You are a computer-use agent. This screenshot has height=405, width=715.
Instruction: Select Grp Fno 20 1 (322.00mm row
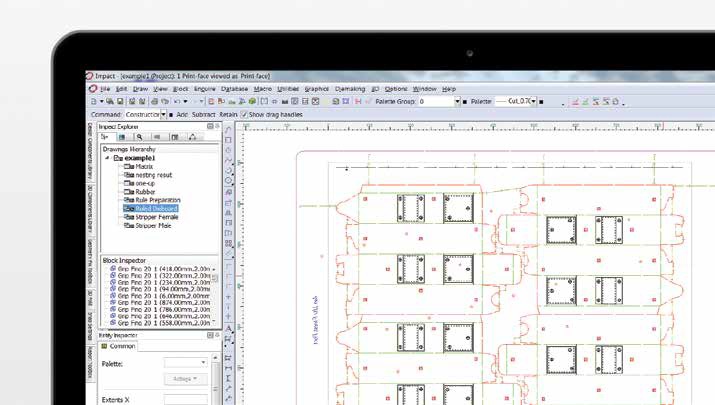(x=160, y=275)
